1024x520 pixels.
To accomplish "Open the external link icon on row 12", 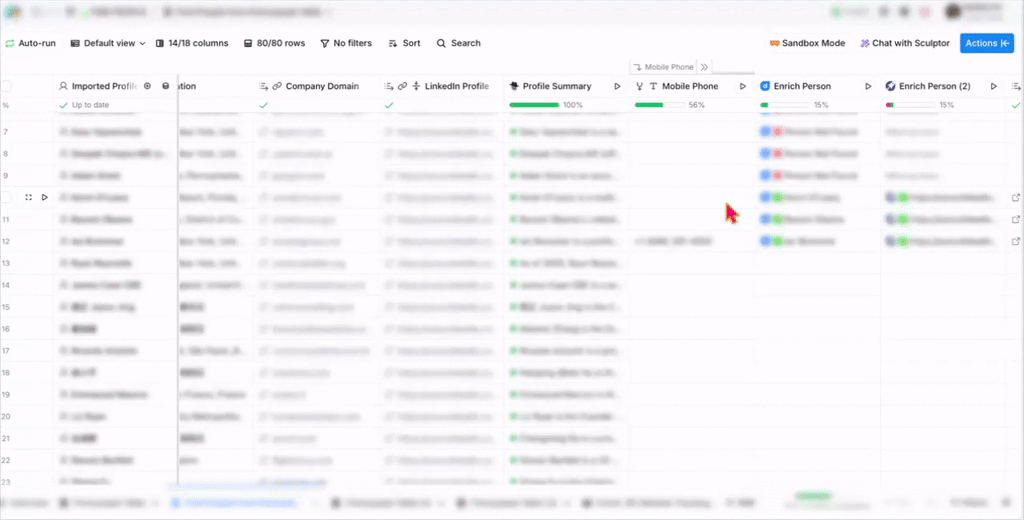I will point(1016,241).
